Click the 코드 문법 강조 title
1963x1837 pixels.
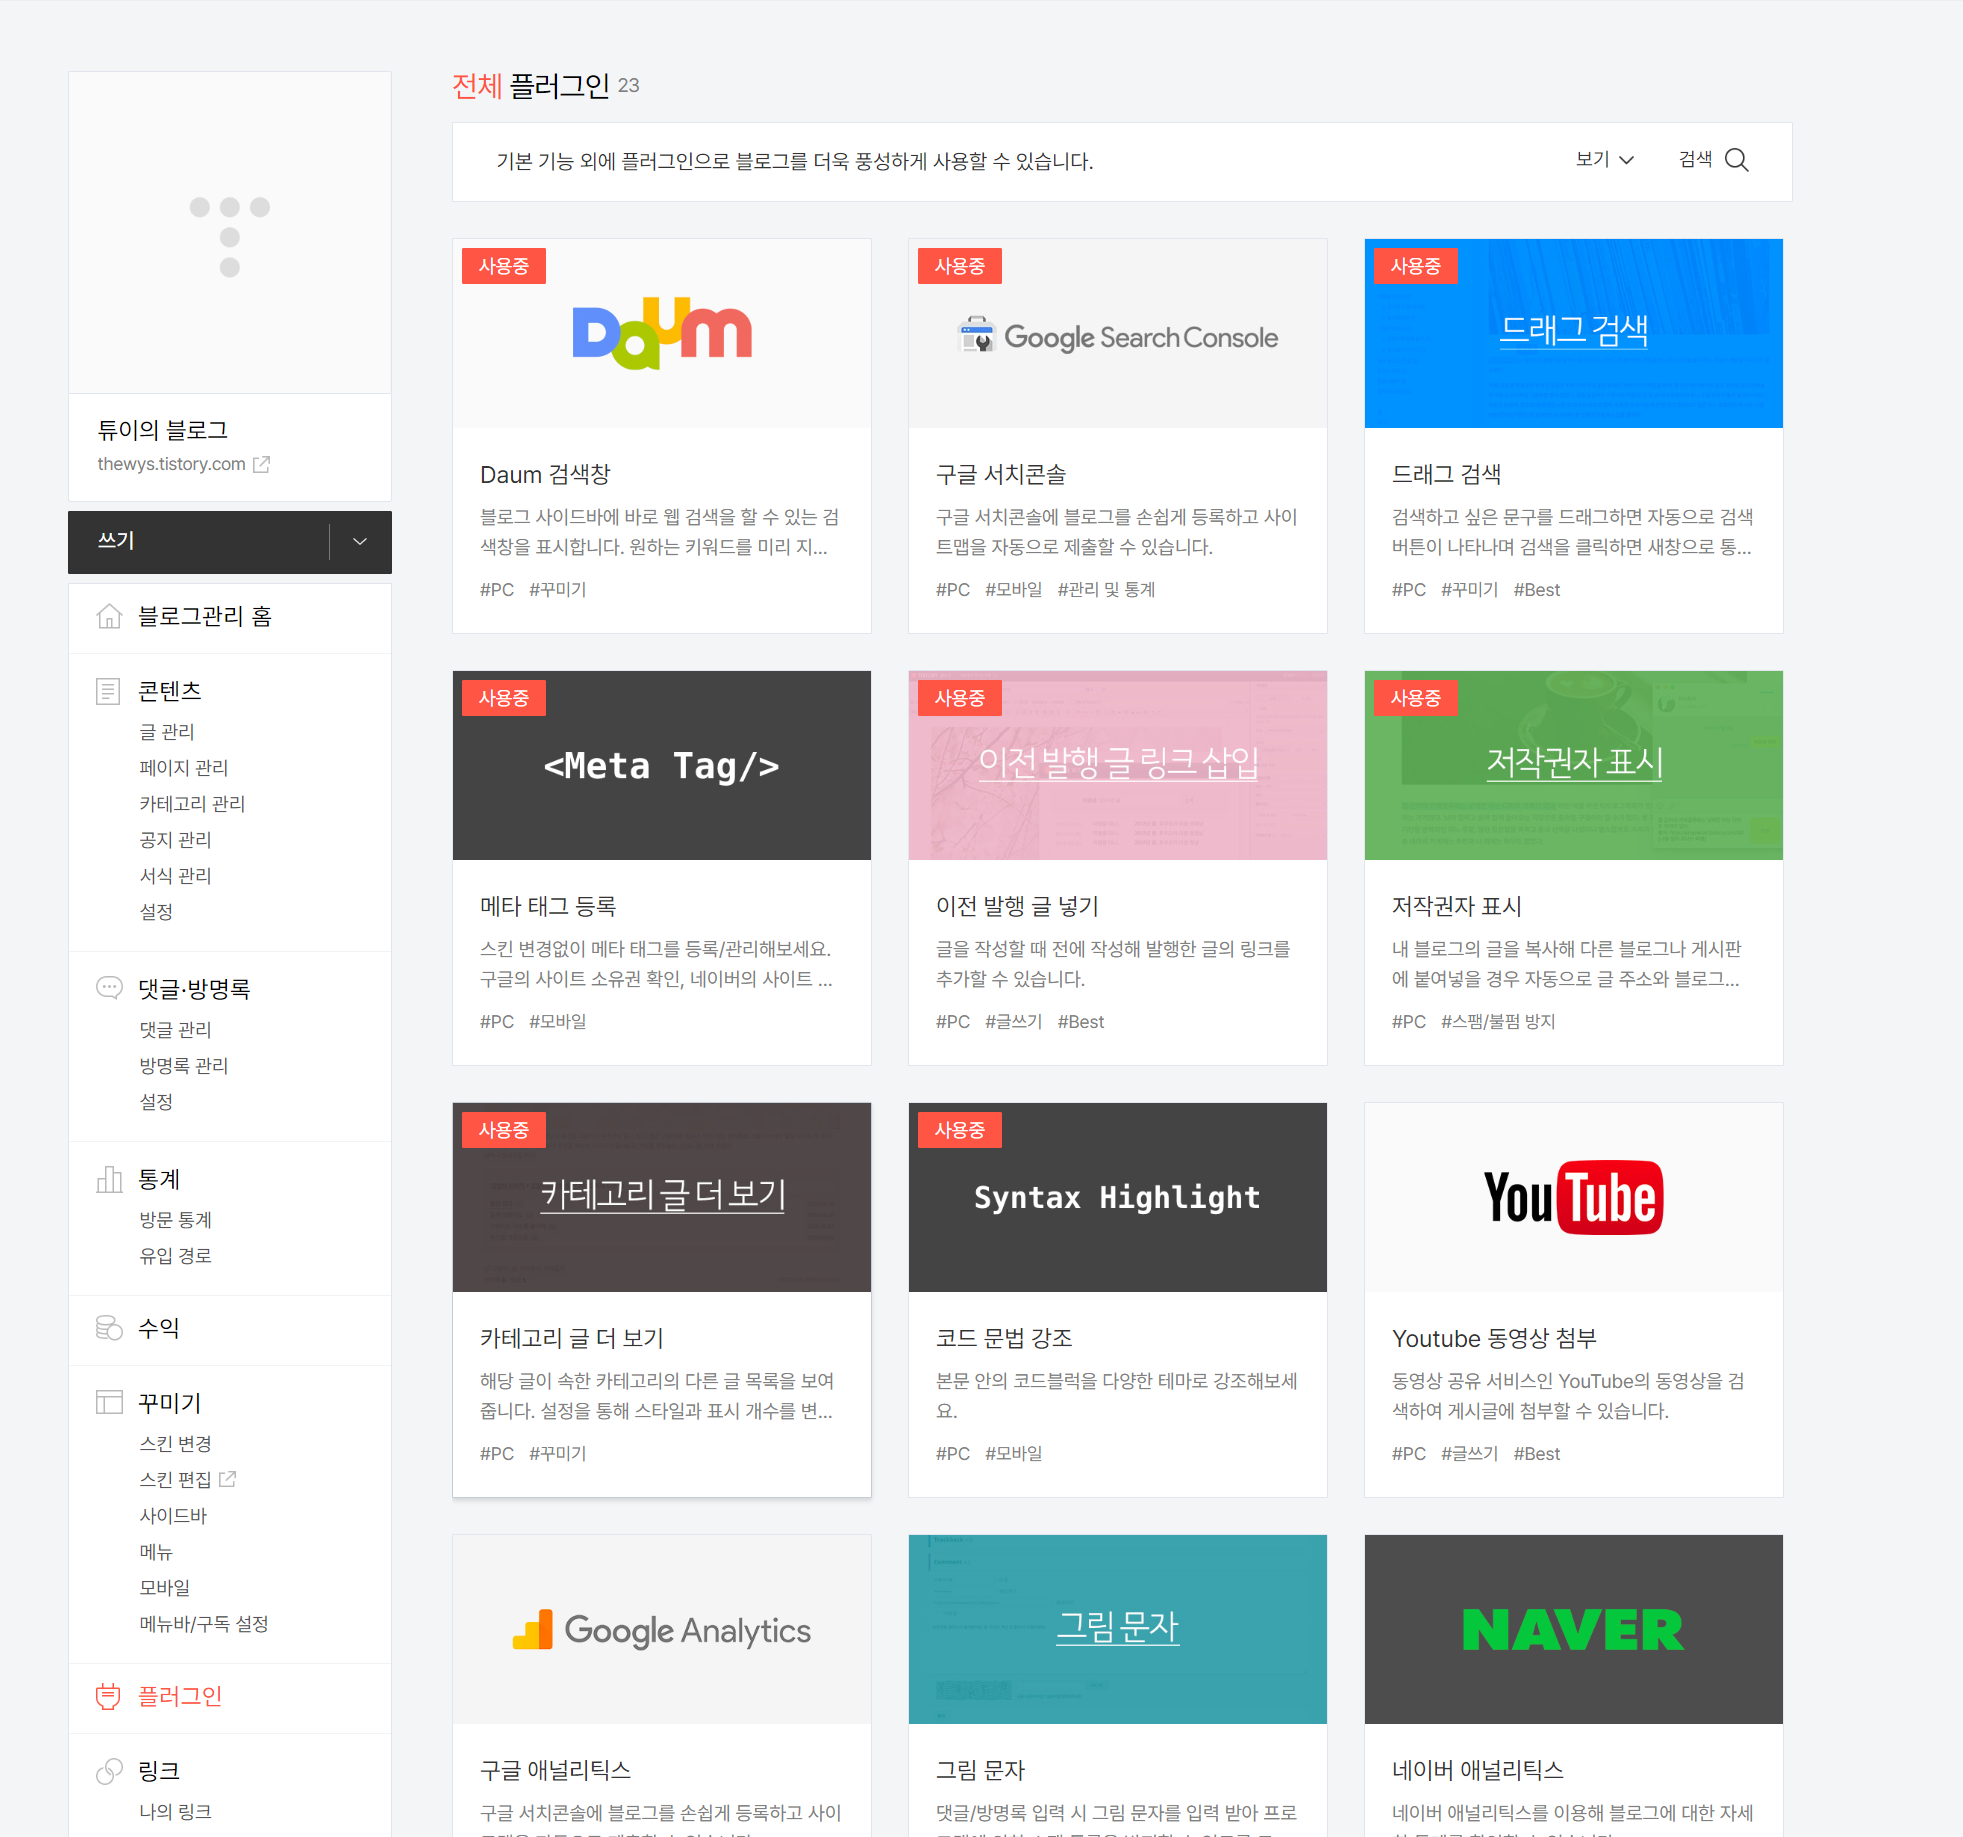(1004, 1338)
